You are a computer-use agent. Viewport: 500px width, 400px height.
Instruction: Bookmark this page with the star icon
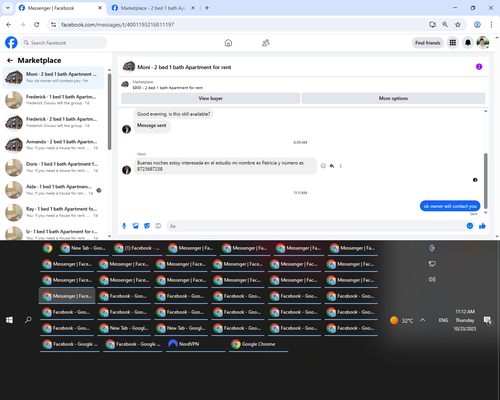pos(458,24)
